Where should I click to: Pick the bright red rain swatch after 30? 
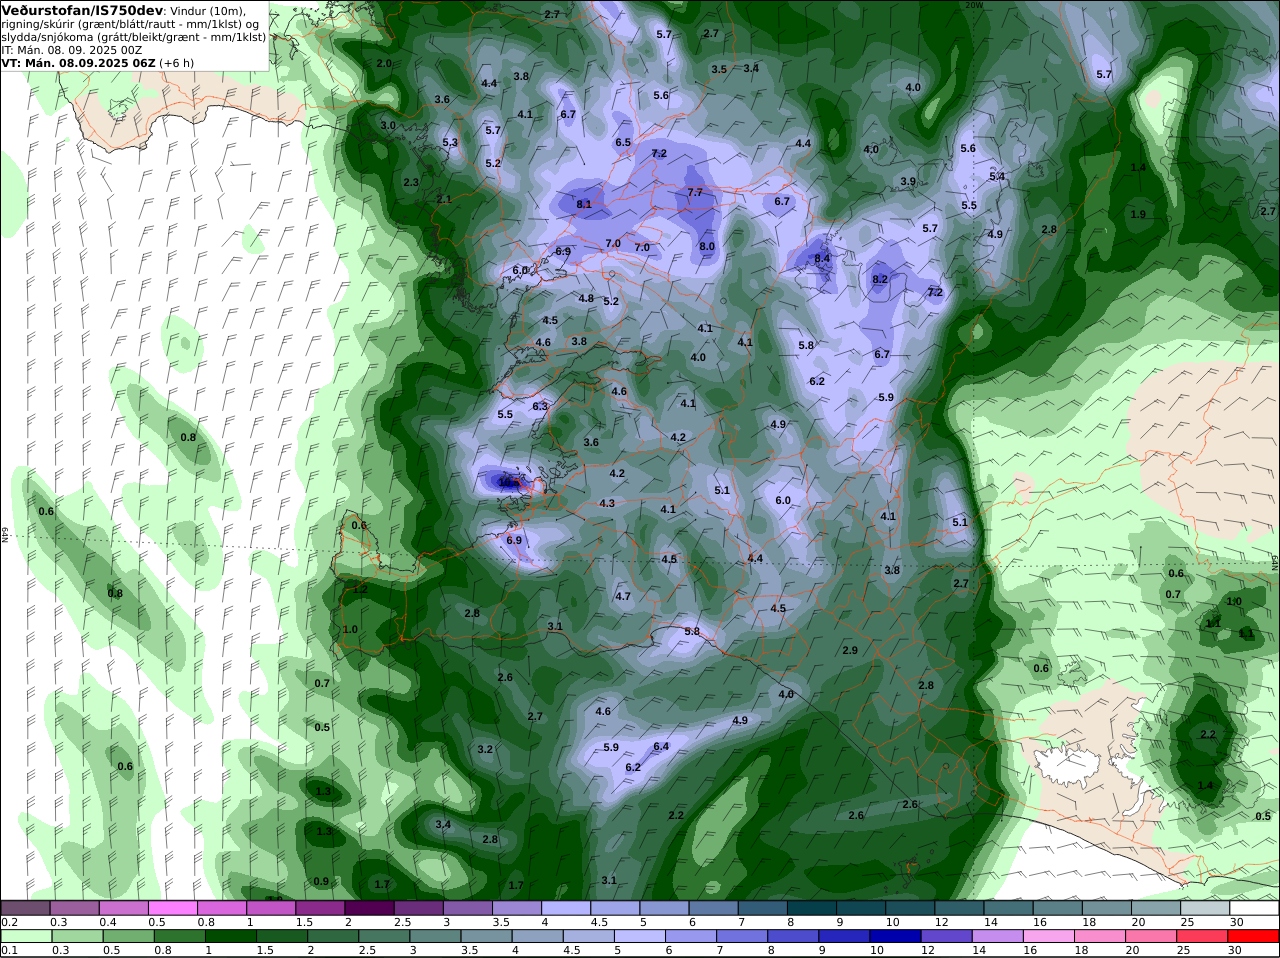(1254, 935)
